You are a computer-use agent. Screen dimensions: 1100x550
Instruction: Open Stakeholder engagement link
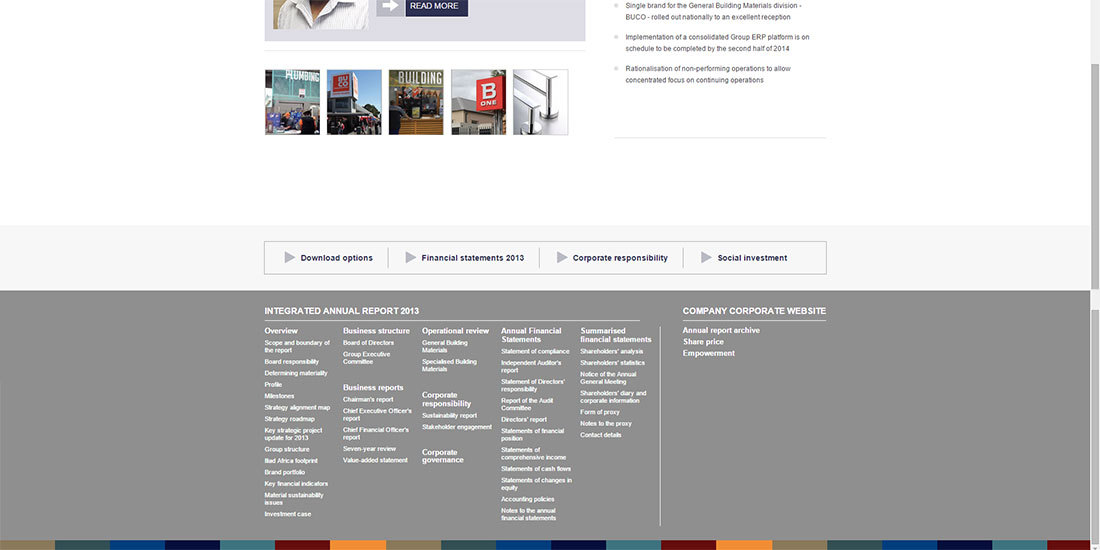pyautogui.click(x=457, y=427)
